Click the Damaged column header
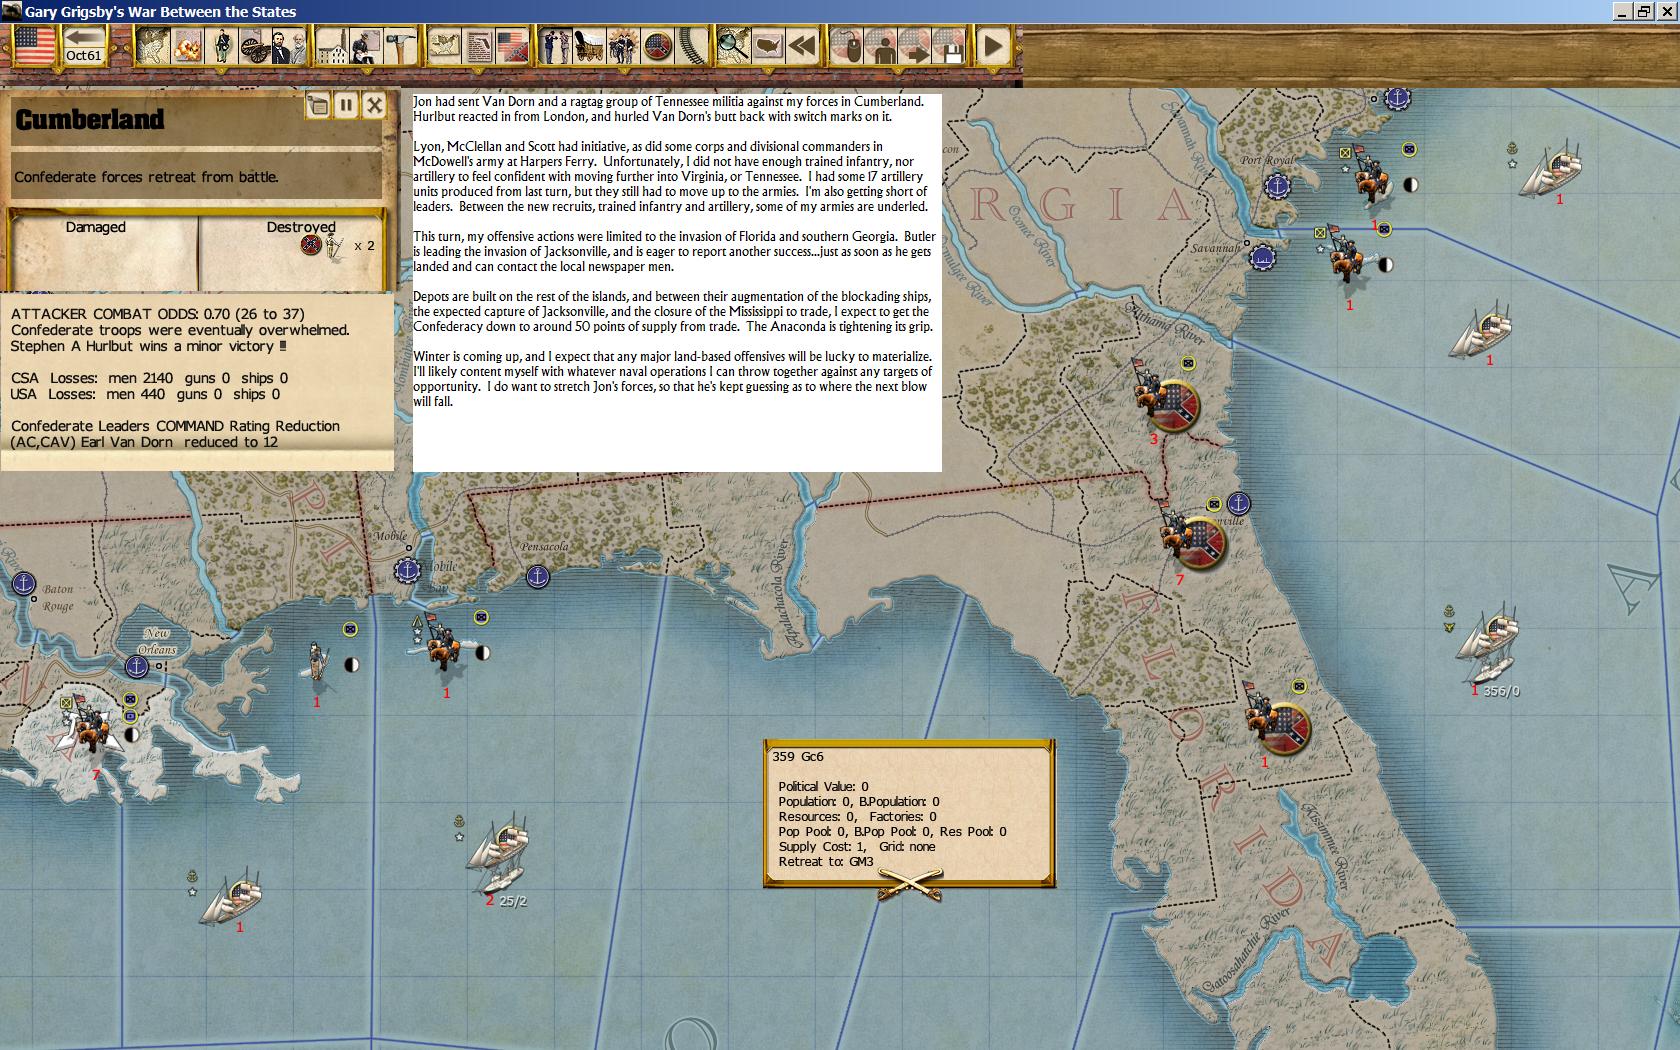Viewport: 1680px width, 1050px height. coord(95,227)
